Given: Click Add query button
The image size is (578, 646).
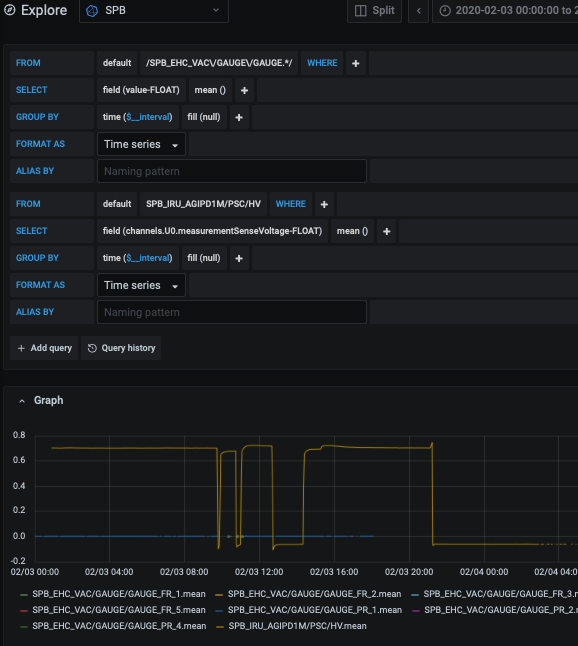Looking at the screenshot, I should (x=44, y=348).
